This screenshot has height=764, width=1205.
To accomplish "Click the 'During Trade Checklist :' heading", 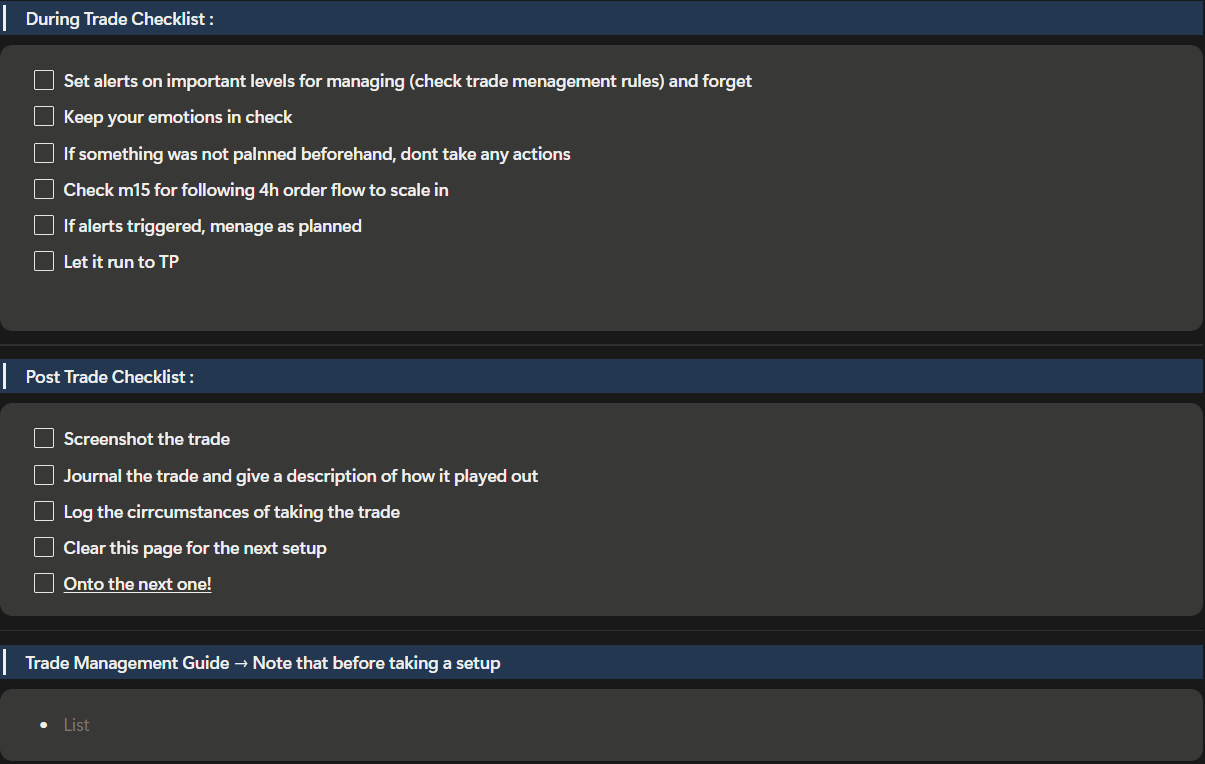I will pos(119,19).
